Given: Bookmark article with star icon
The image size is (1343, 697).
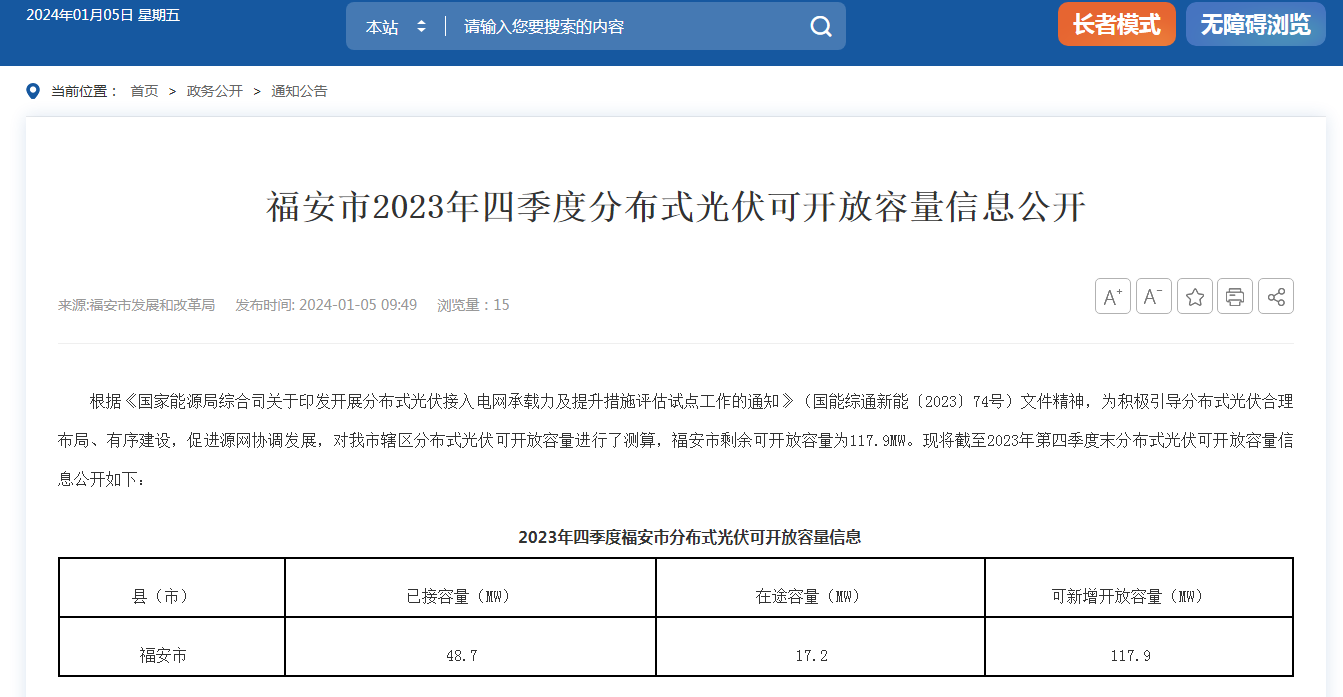Looking at the screenshot, I should click(1195, 296).
